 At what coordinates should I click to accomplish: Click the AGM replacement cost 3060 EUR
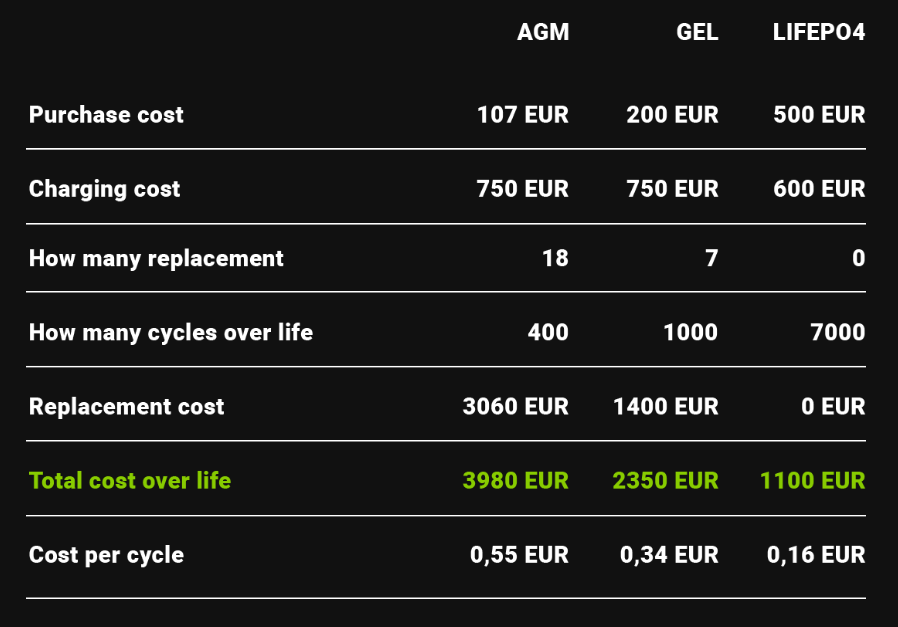click(x=515, y=407)
